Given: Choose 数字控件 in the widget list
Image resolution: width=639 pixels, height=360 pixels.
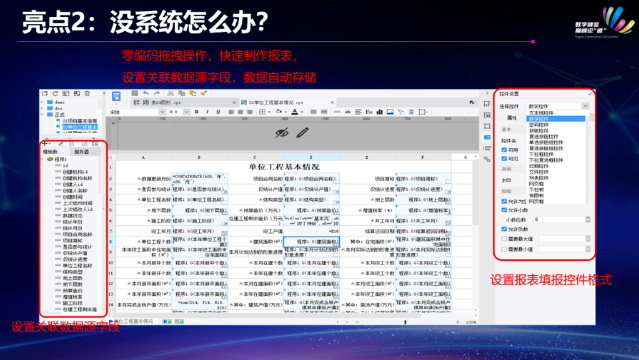Looking at the screenshot, I should click(555, 119).
